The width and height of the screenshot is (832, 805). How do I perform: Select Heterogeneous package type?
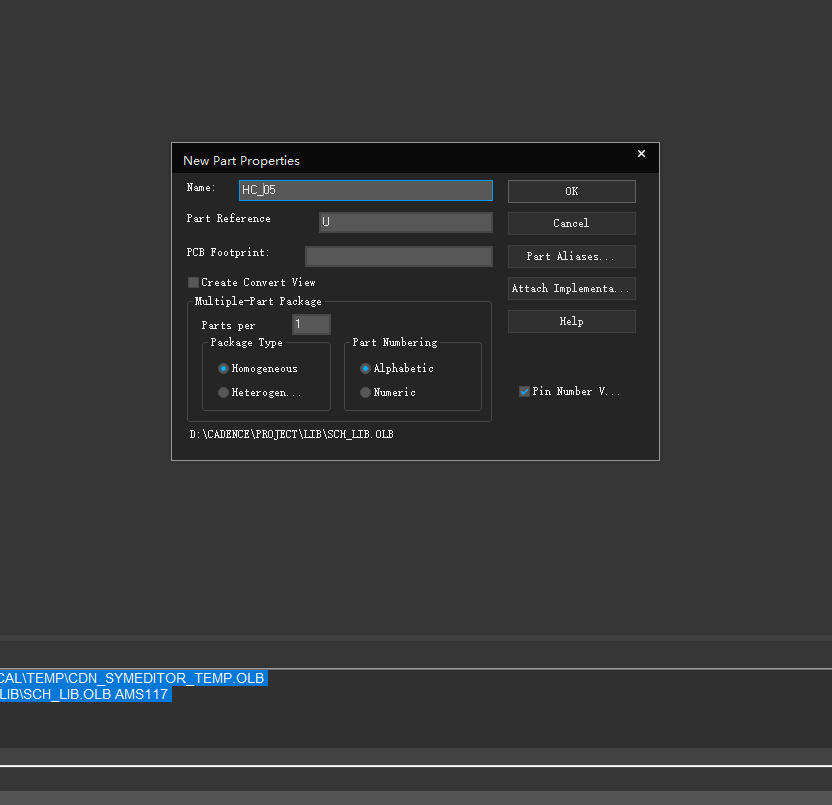223,392
